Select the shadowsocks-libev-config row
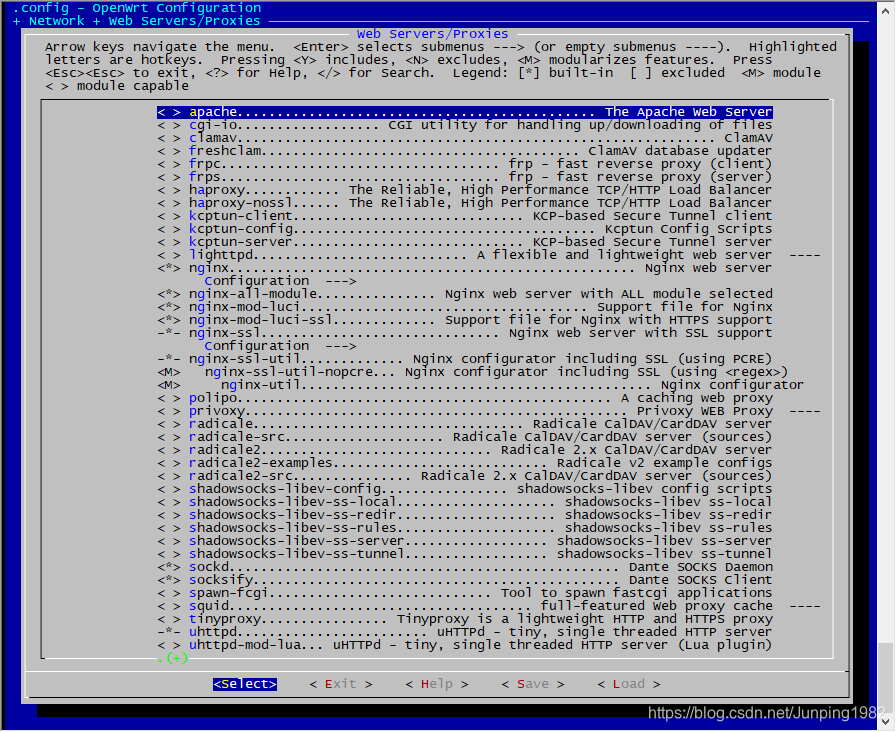This screenshot has width=896, height=732. coord(465,490)
